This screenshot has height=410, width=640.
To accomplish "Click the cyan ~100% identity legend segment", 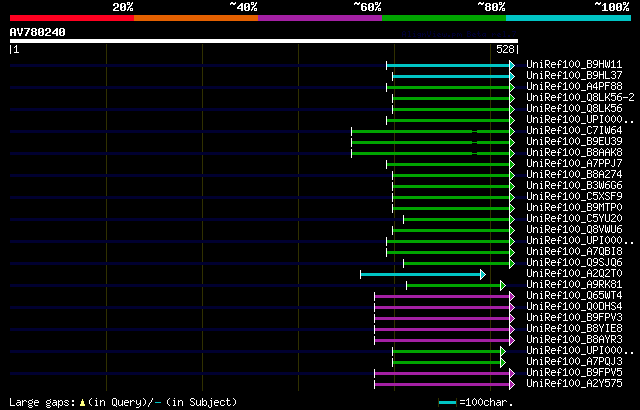I will click(x=568, y=18).
